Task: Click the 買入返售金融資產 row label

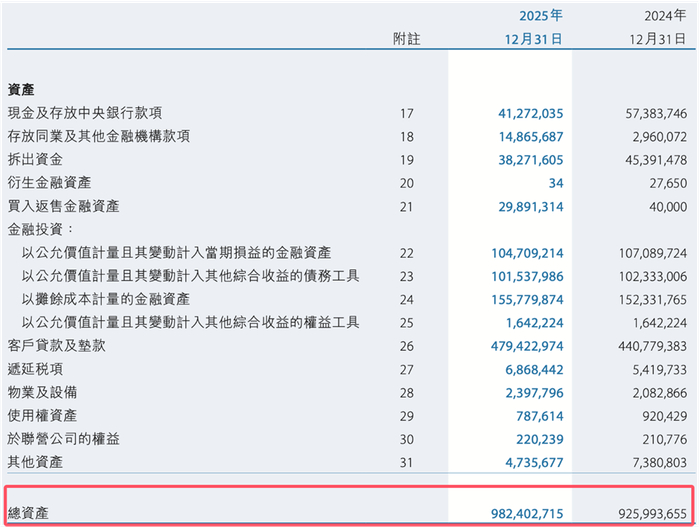Action: (x=63, y=206)
